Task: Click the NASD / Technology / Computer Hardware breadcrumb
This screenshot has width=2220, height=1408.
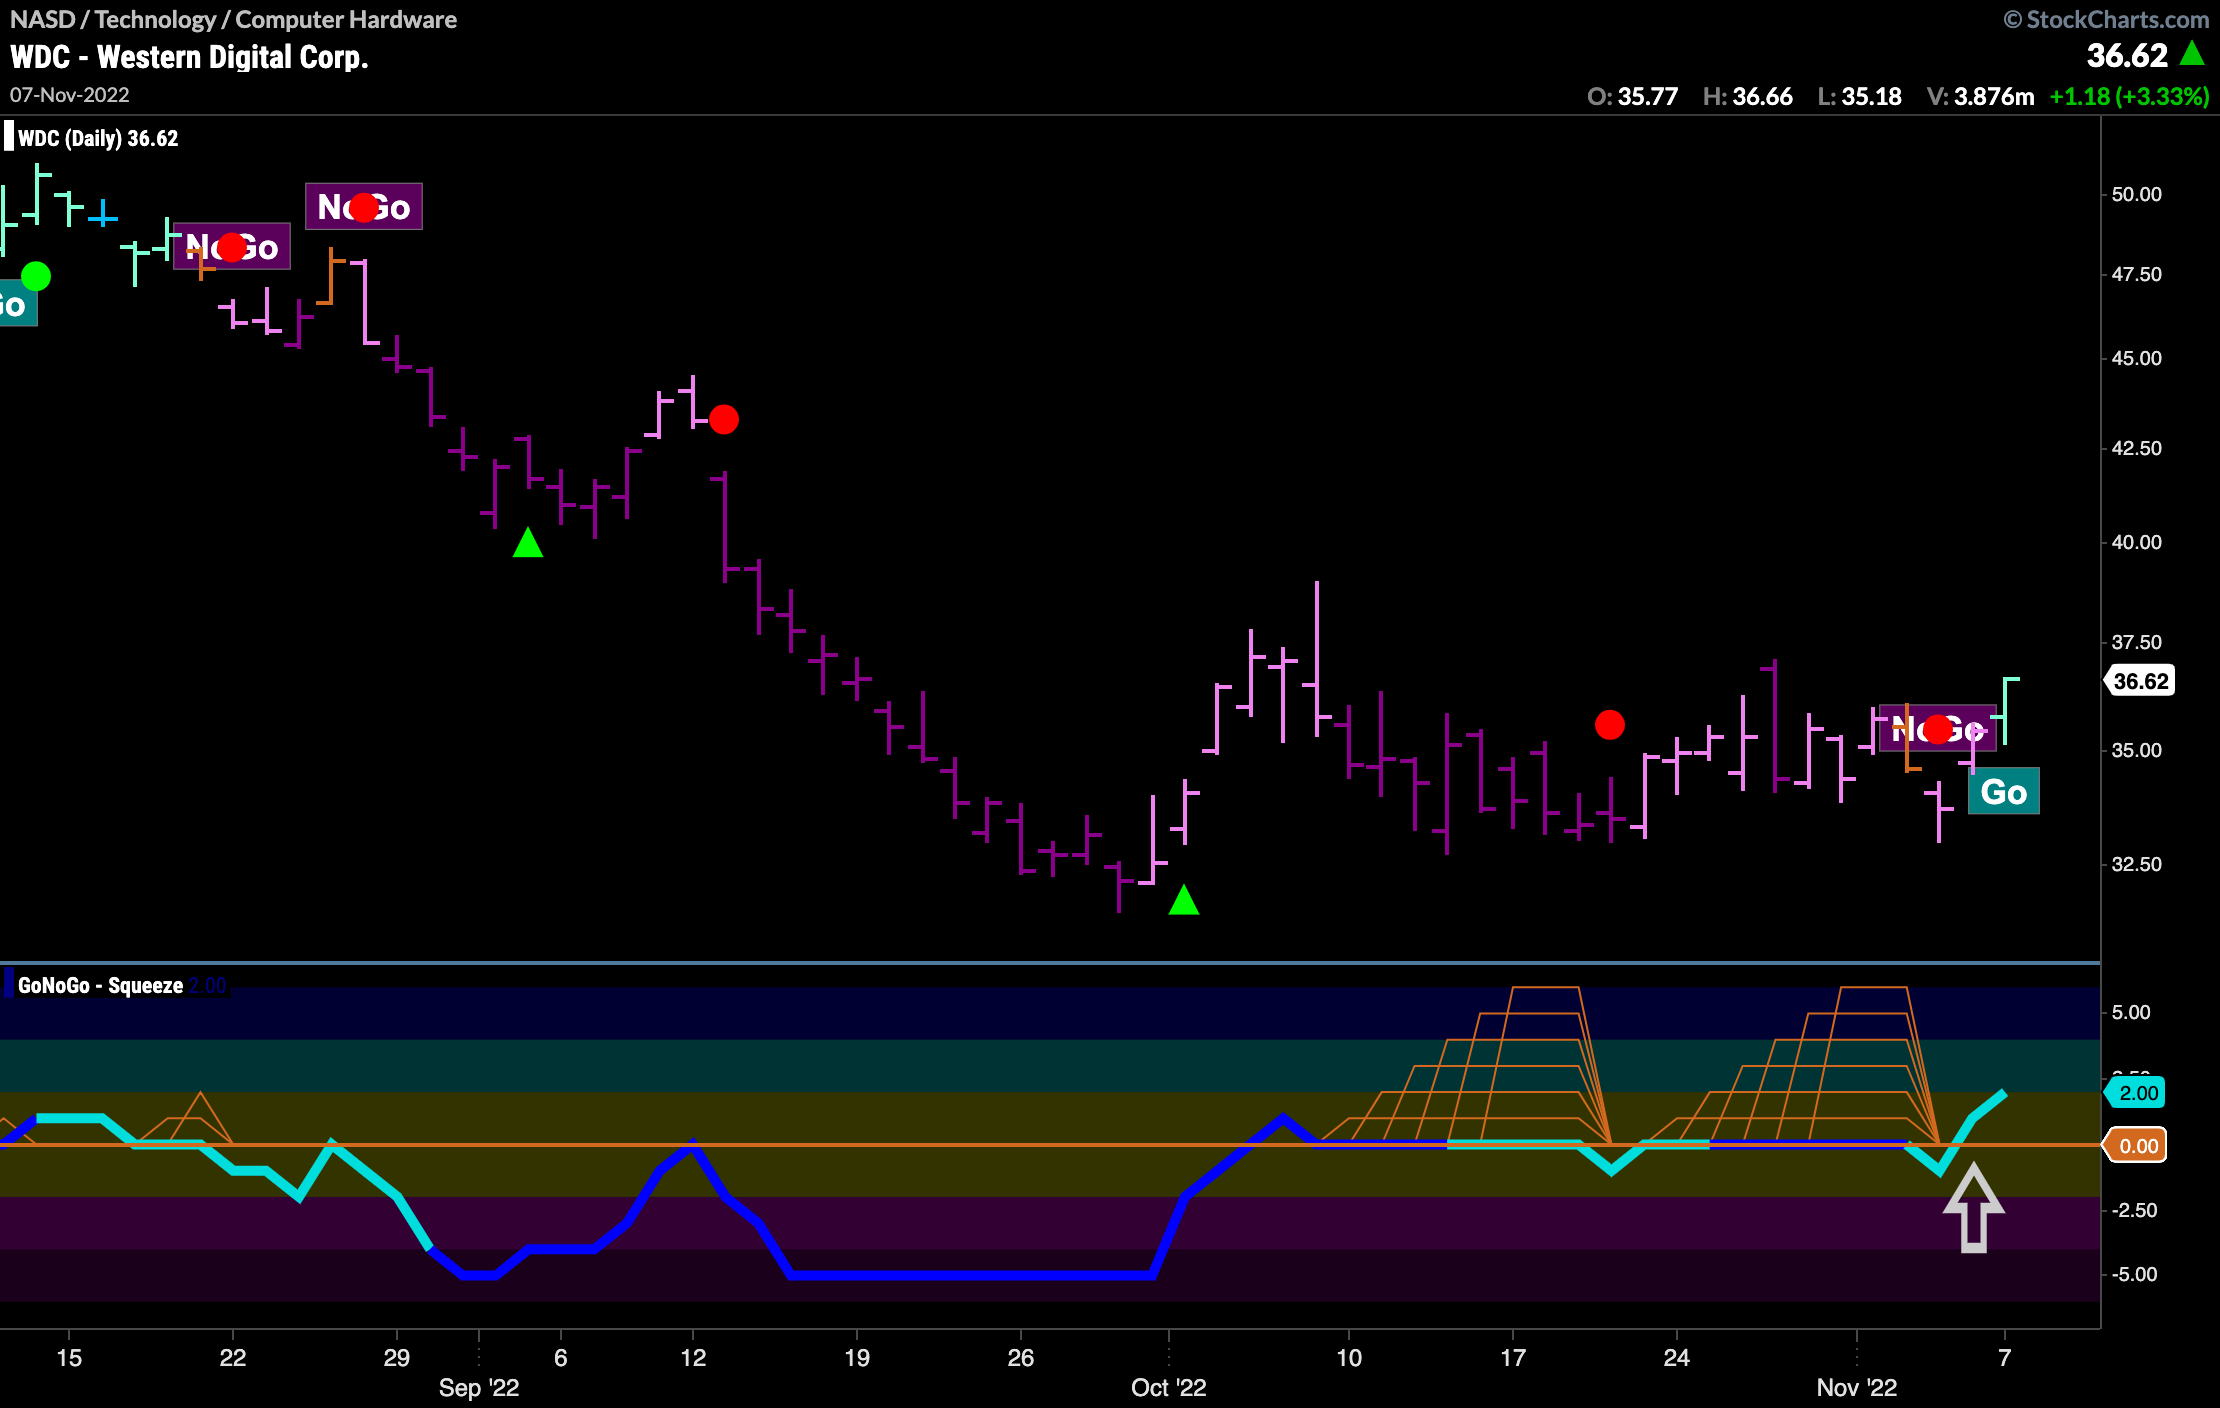Action: (233, 19)
